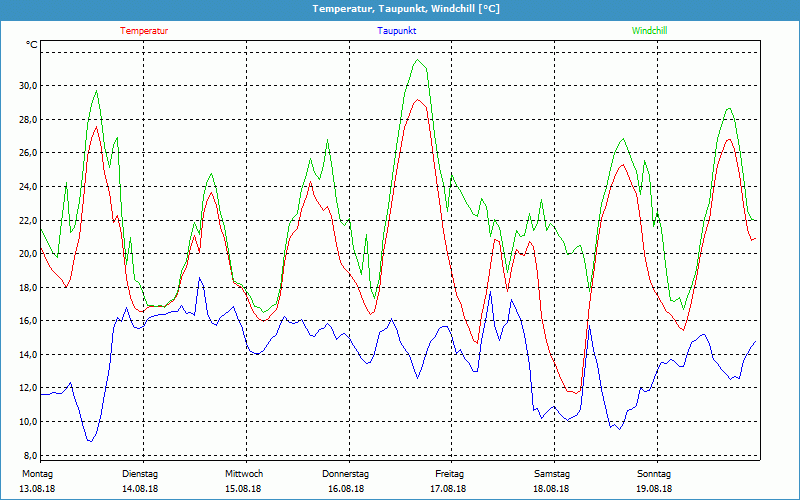Click the green Windchill peak on Donnerstag
Image resolution: width=800 pixels, height=500 pixels.
(418, 60)
